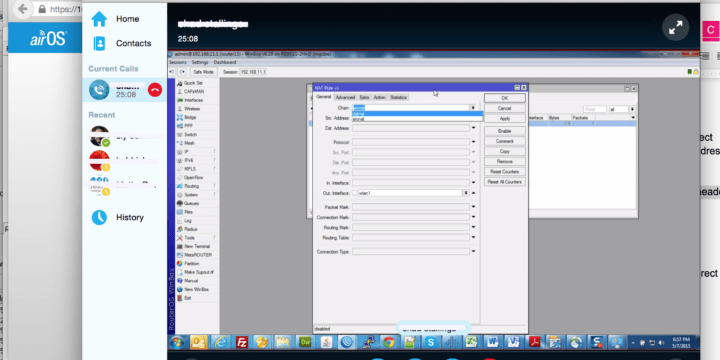Screen dimensions: 720x360
Task: Open OpenFlow menu in WinBox
Action: pos(193,177)
